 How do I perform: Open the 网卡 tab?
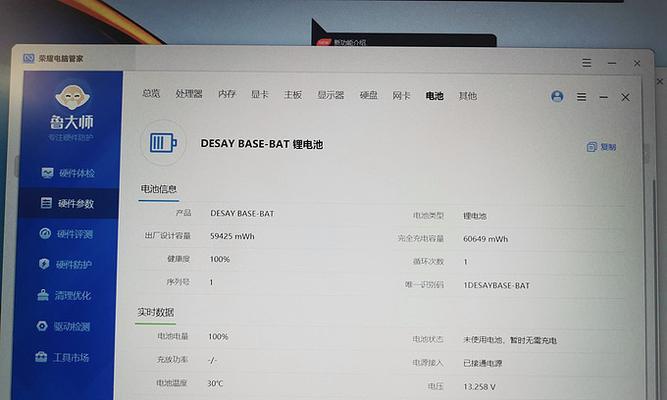pos(401,96)
